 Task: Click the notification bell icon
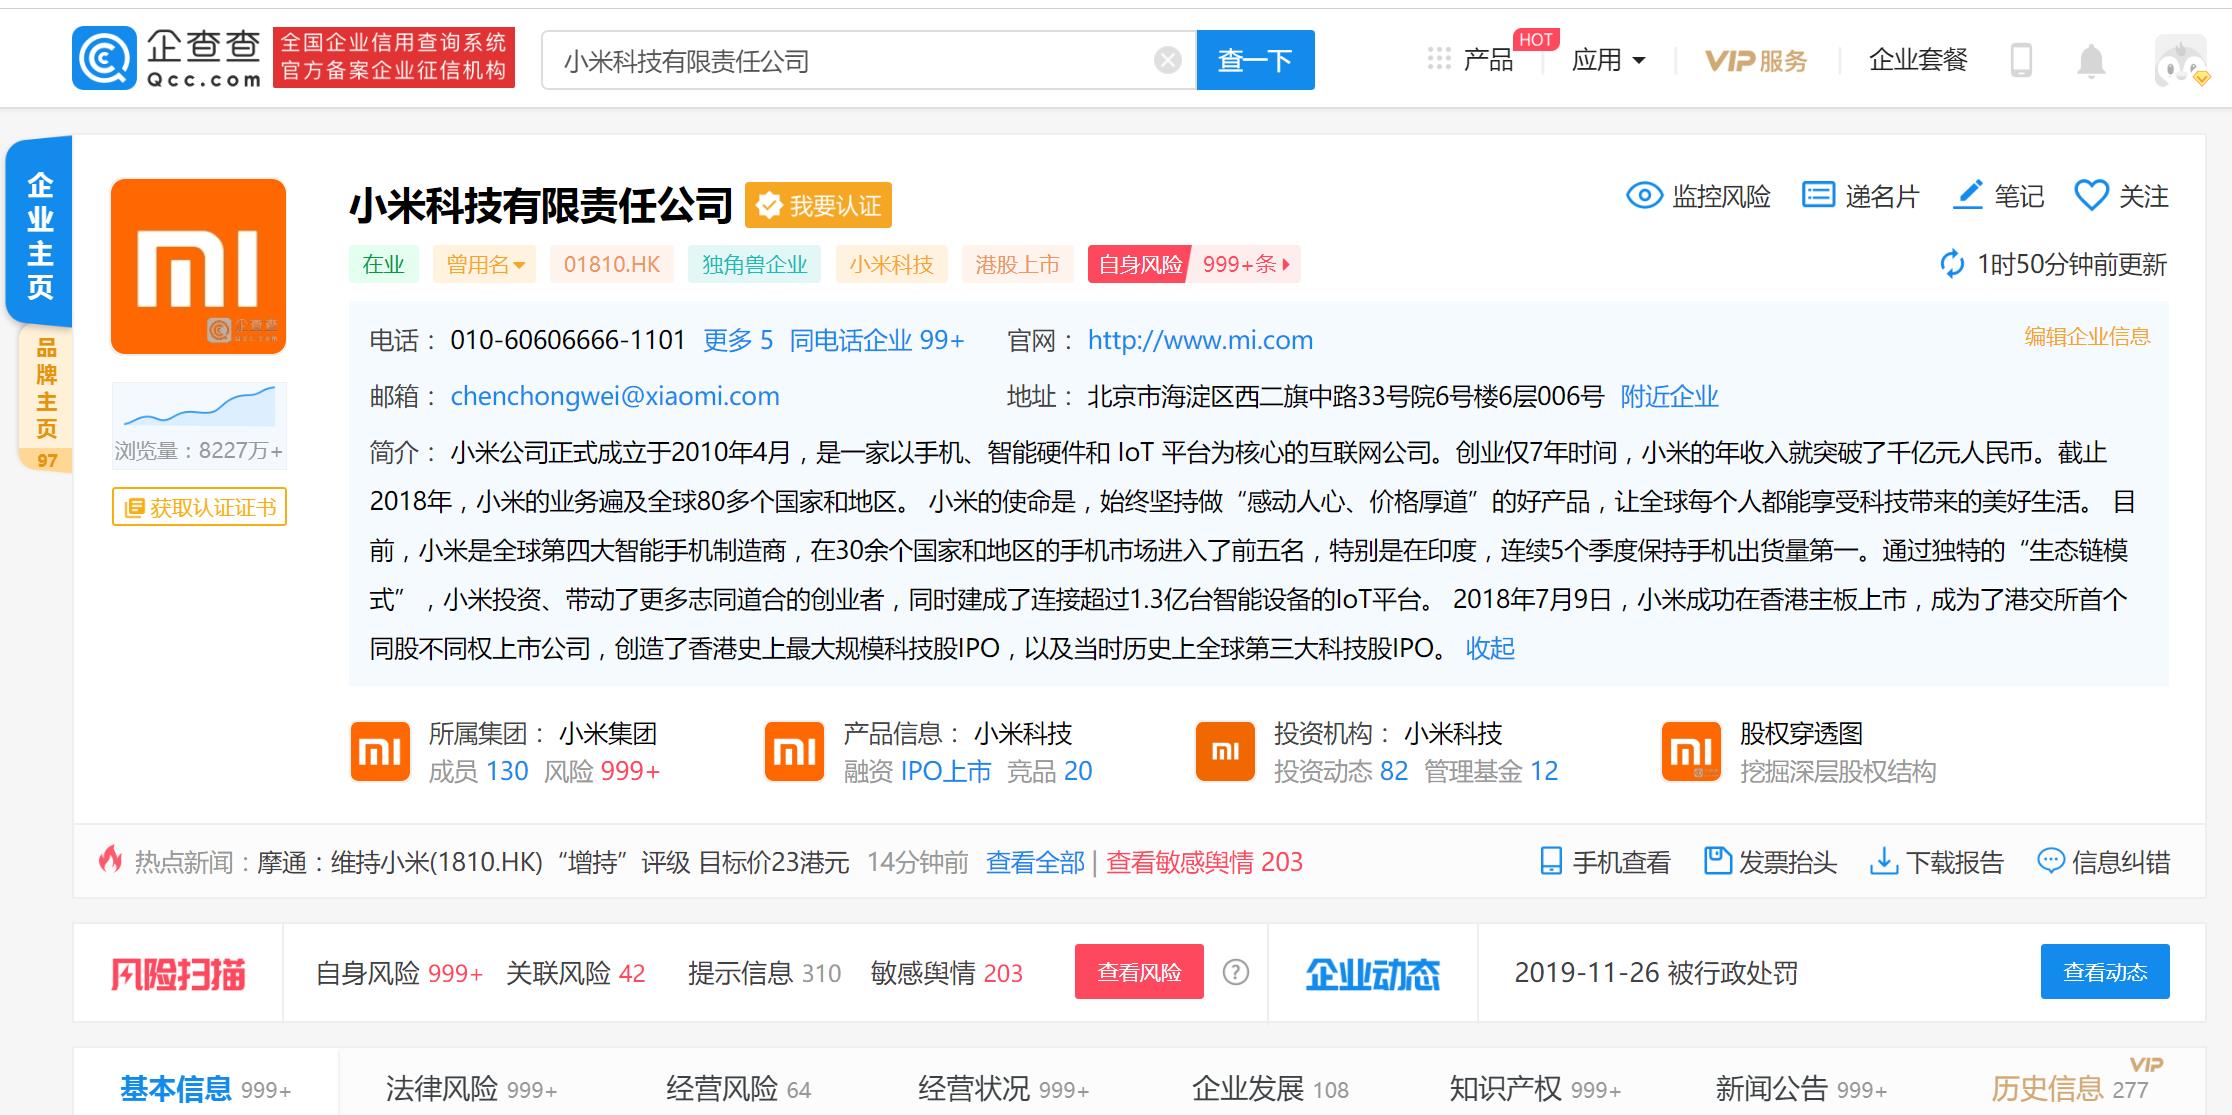pyautogui.click(x=2090, y=61)
